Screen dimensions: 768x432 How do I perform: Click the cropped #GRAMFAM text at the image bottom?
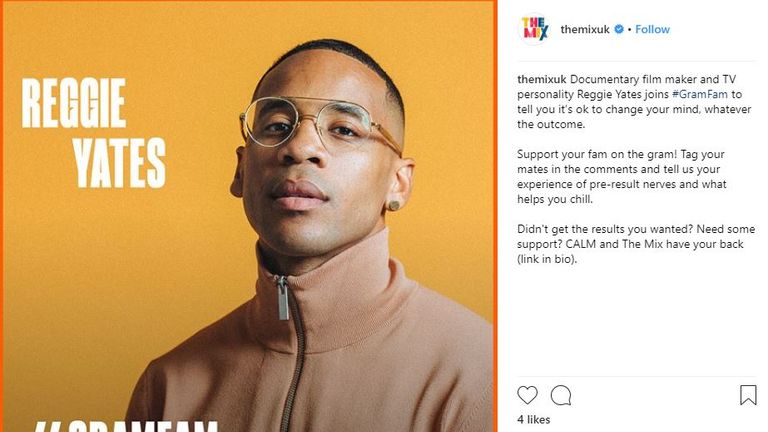point(126,426)
